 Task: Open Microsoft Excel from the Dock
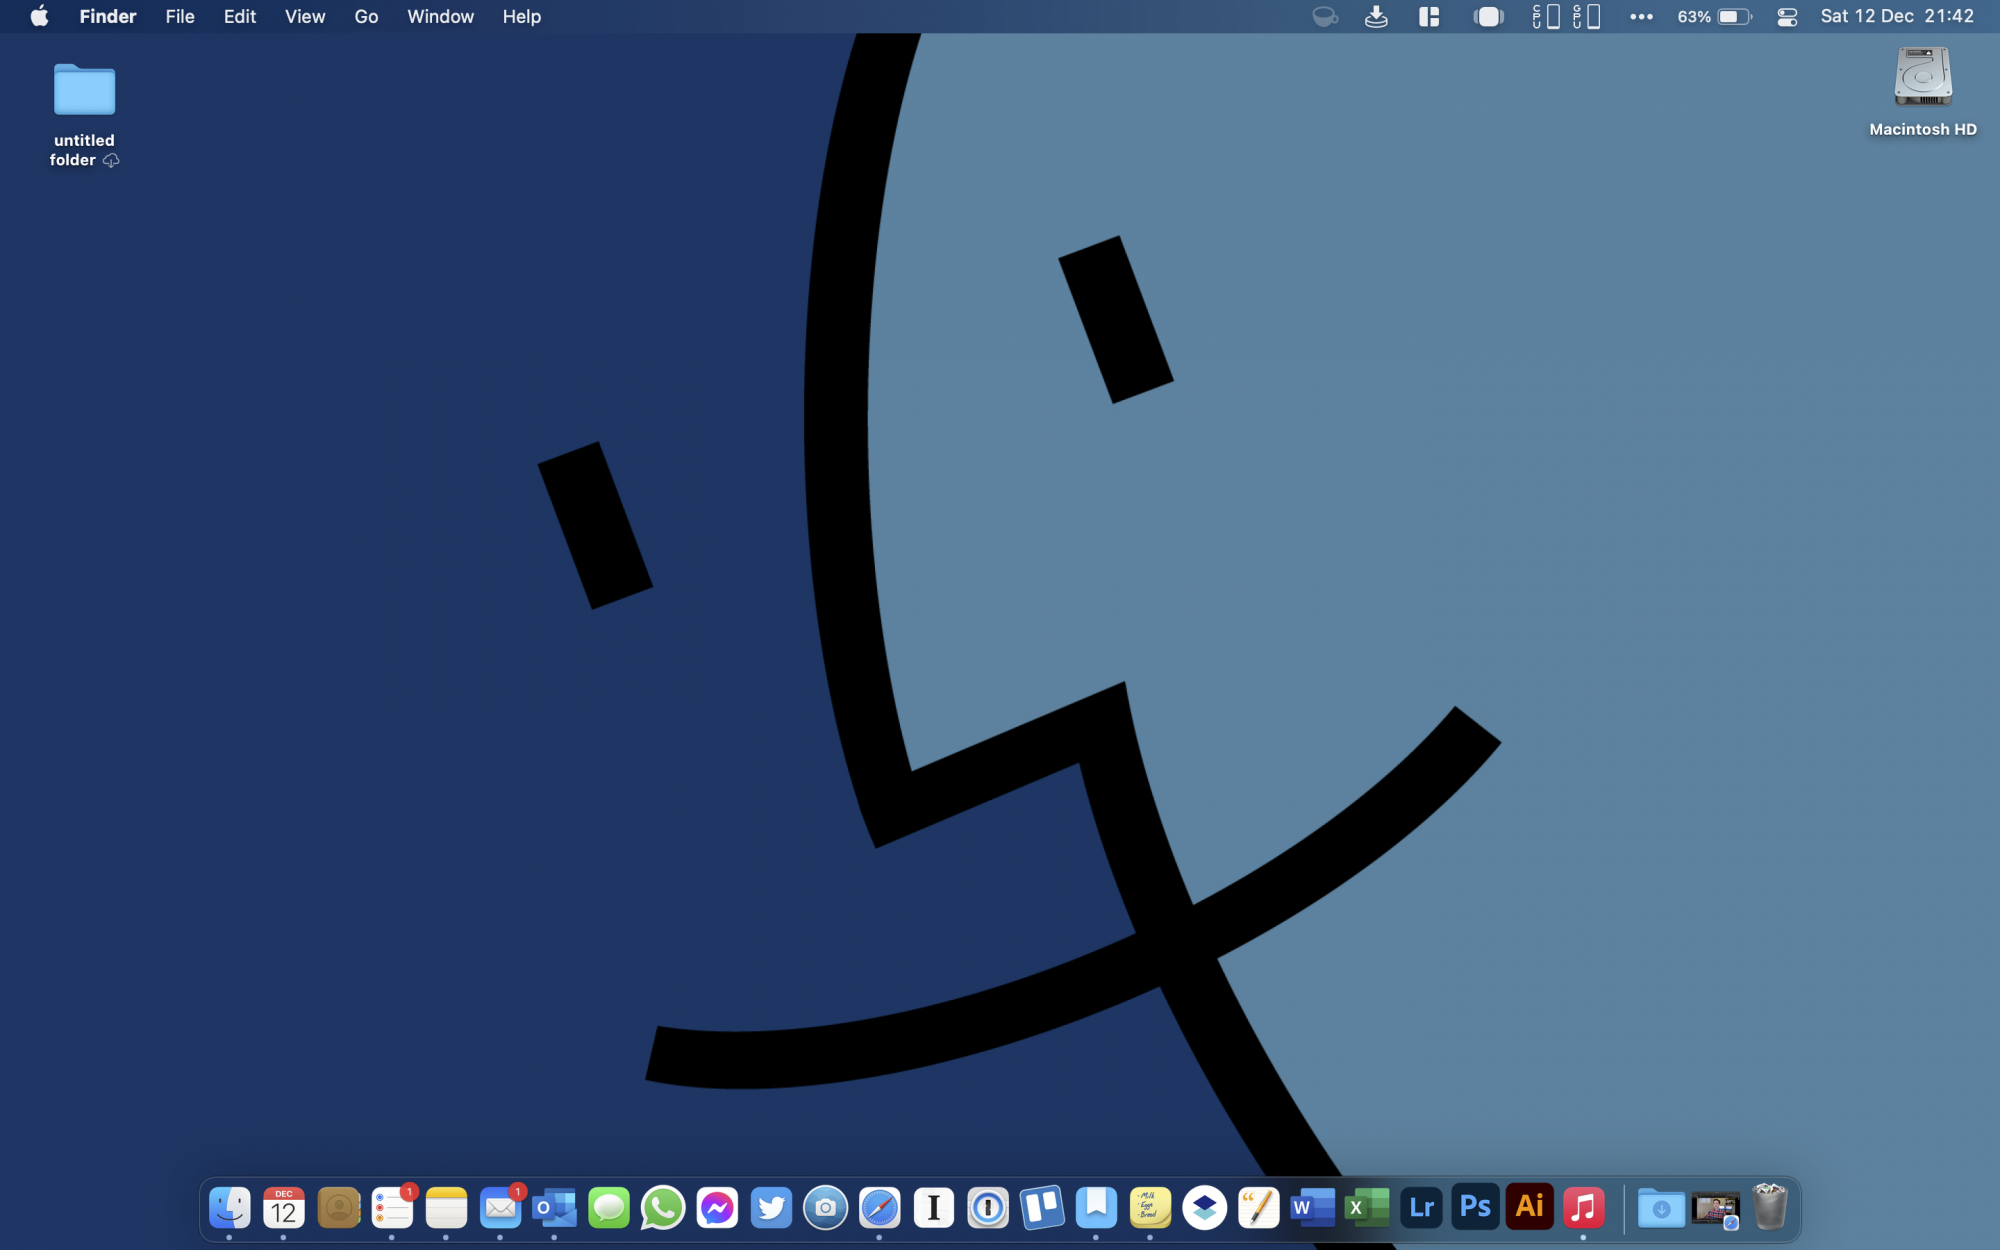pos(1366,1207)
